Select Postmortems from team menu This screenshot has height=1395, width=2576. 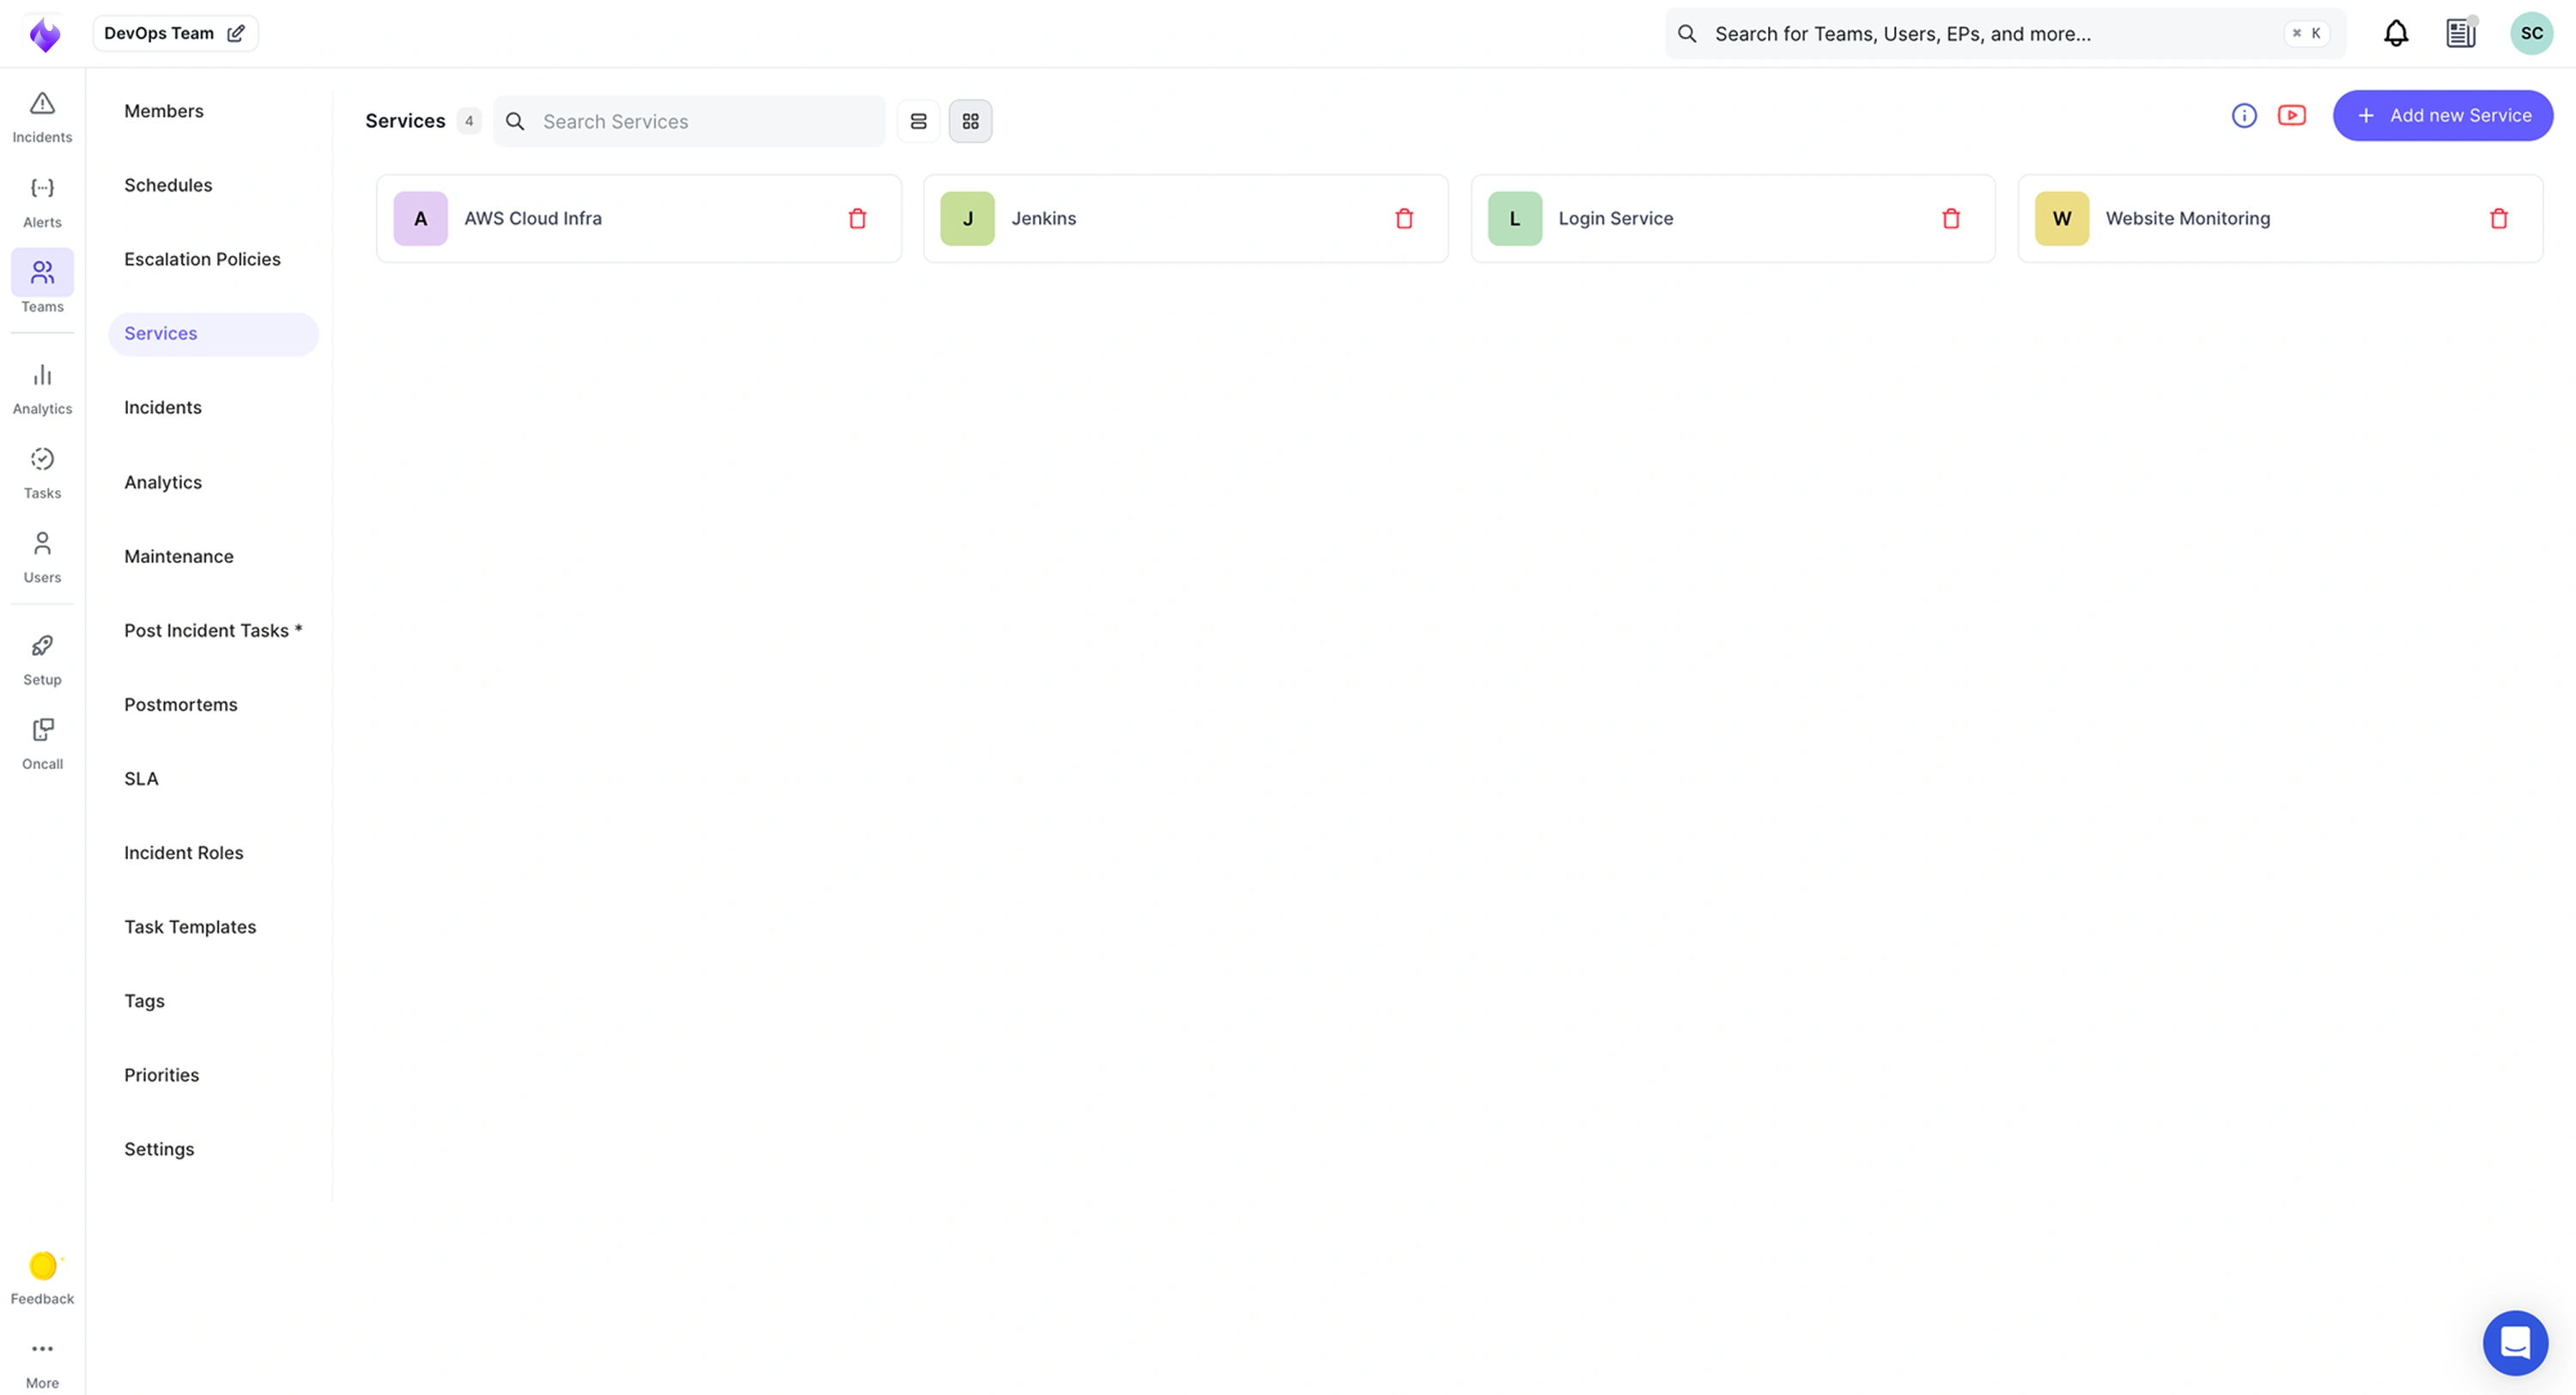point(180,704)
